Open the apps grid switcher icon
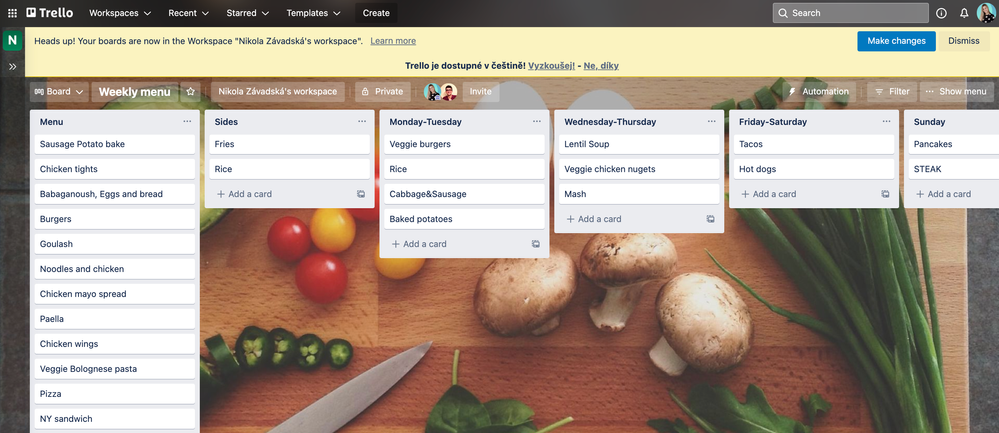This screenshot has width=999, height=433. pos(12,13)
